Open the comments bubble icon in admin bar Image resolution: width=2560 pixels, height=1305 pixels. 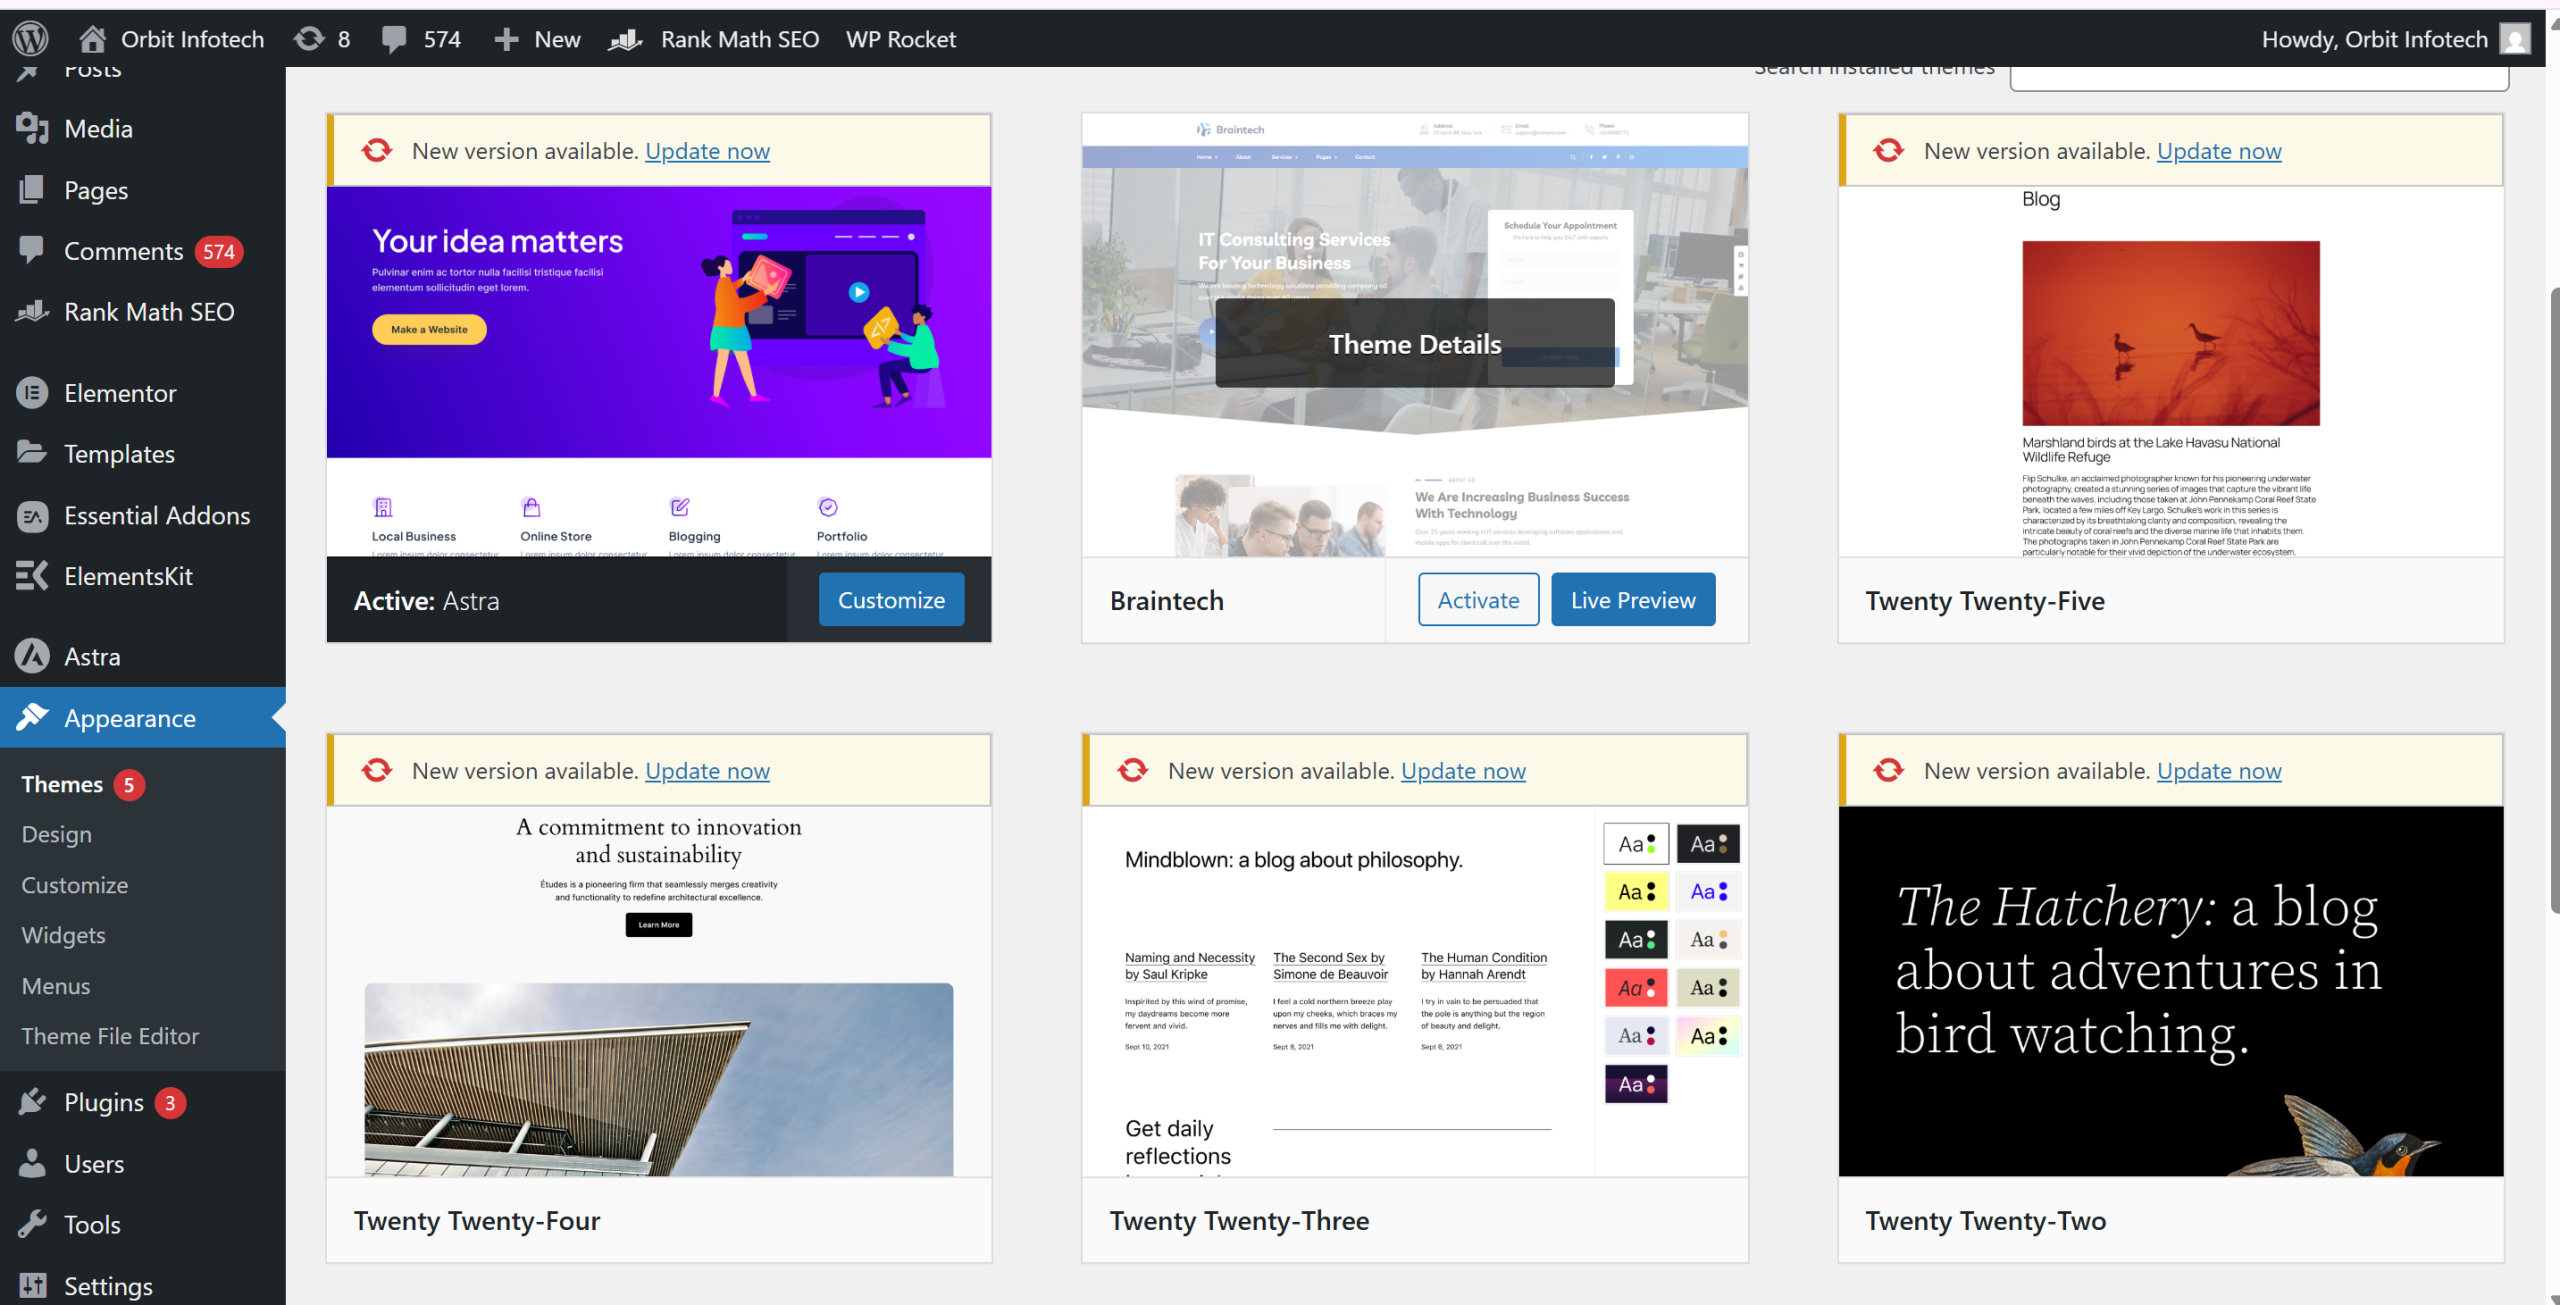(x=396, y=38)
